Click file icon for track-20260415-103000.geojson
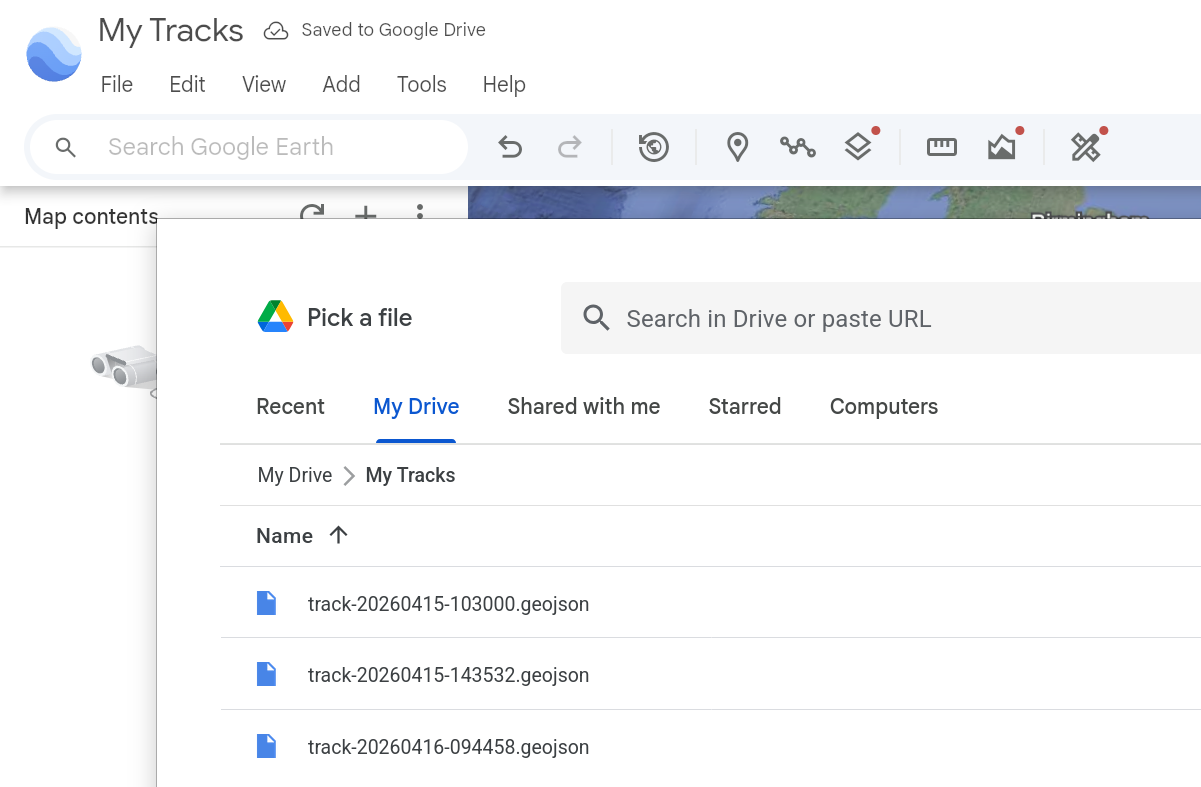 pos(266,603)
